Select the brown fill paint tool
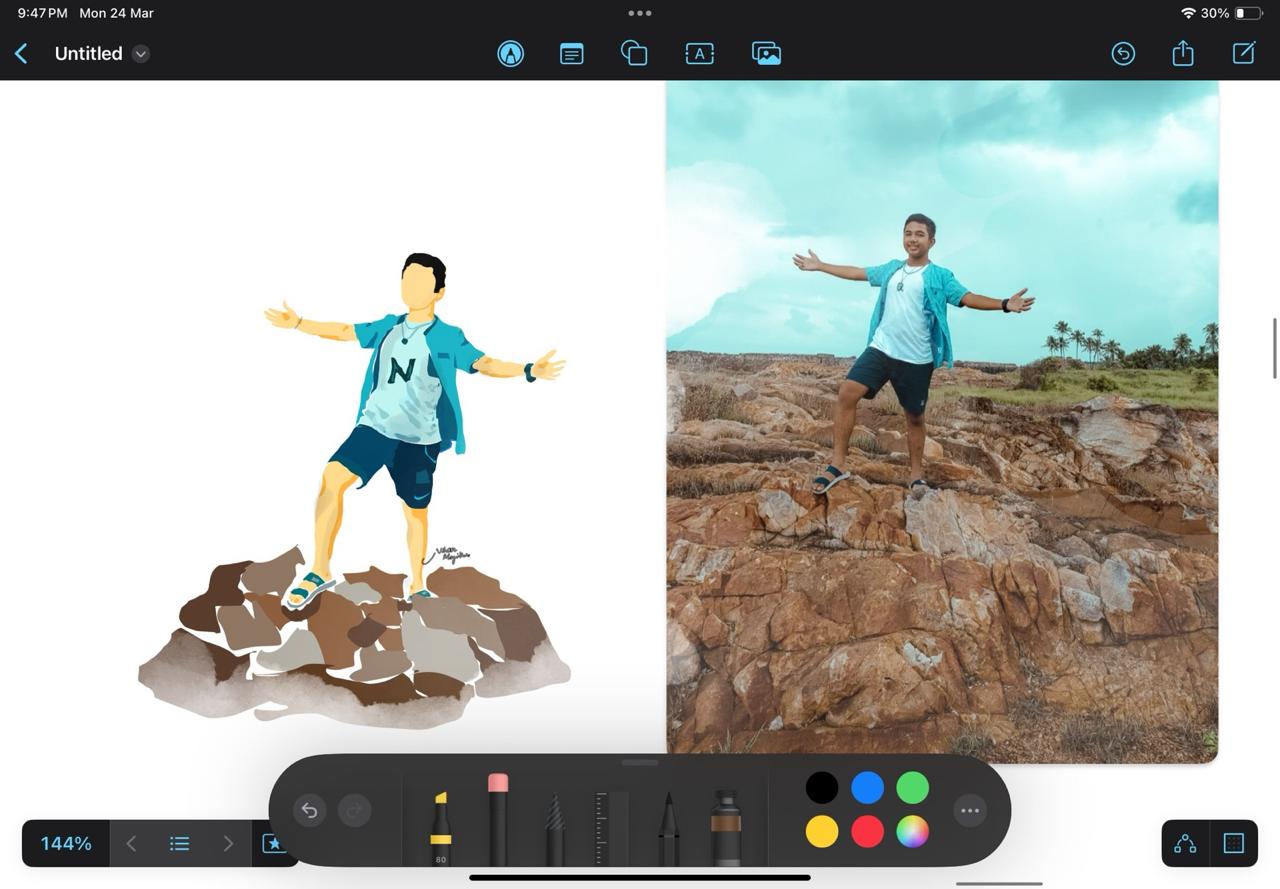Image resolution: width=1280 pixels, height=889 pixels. 726,828
